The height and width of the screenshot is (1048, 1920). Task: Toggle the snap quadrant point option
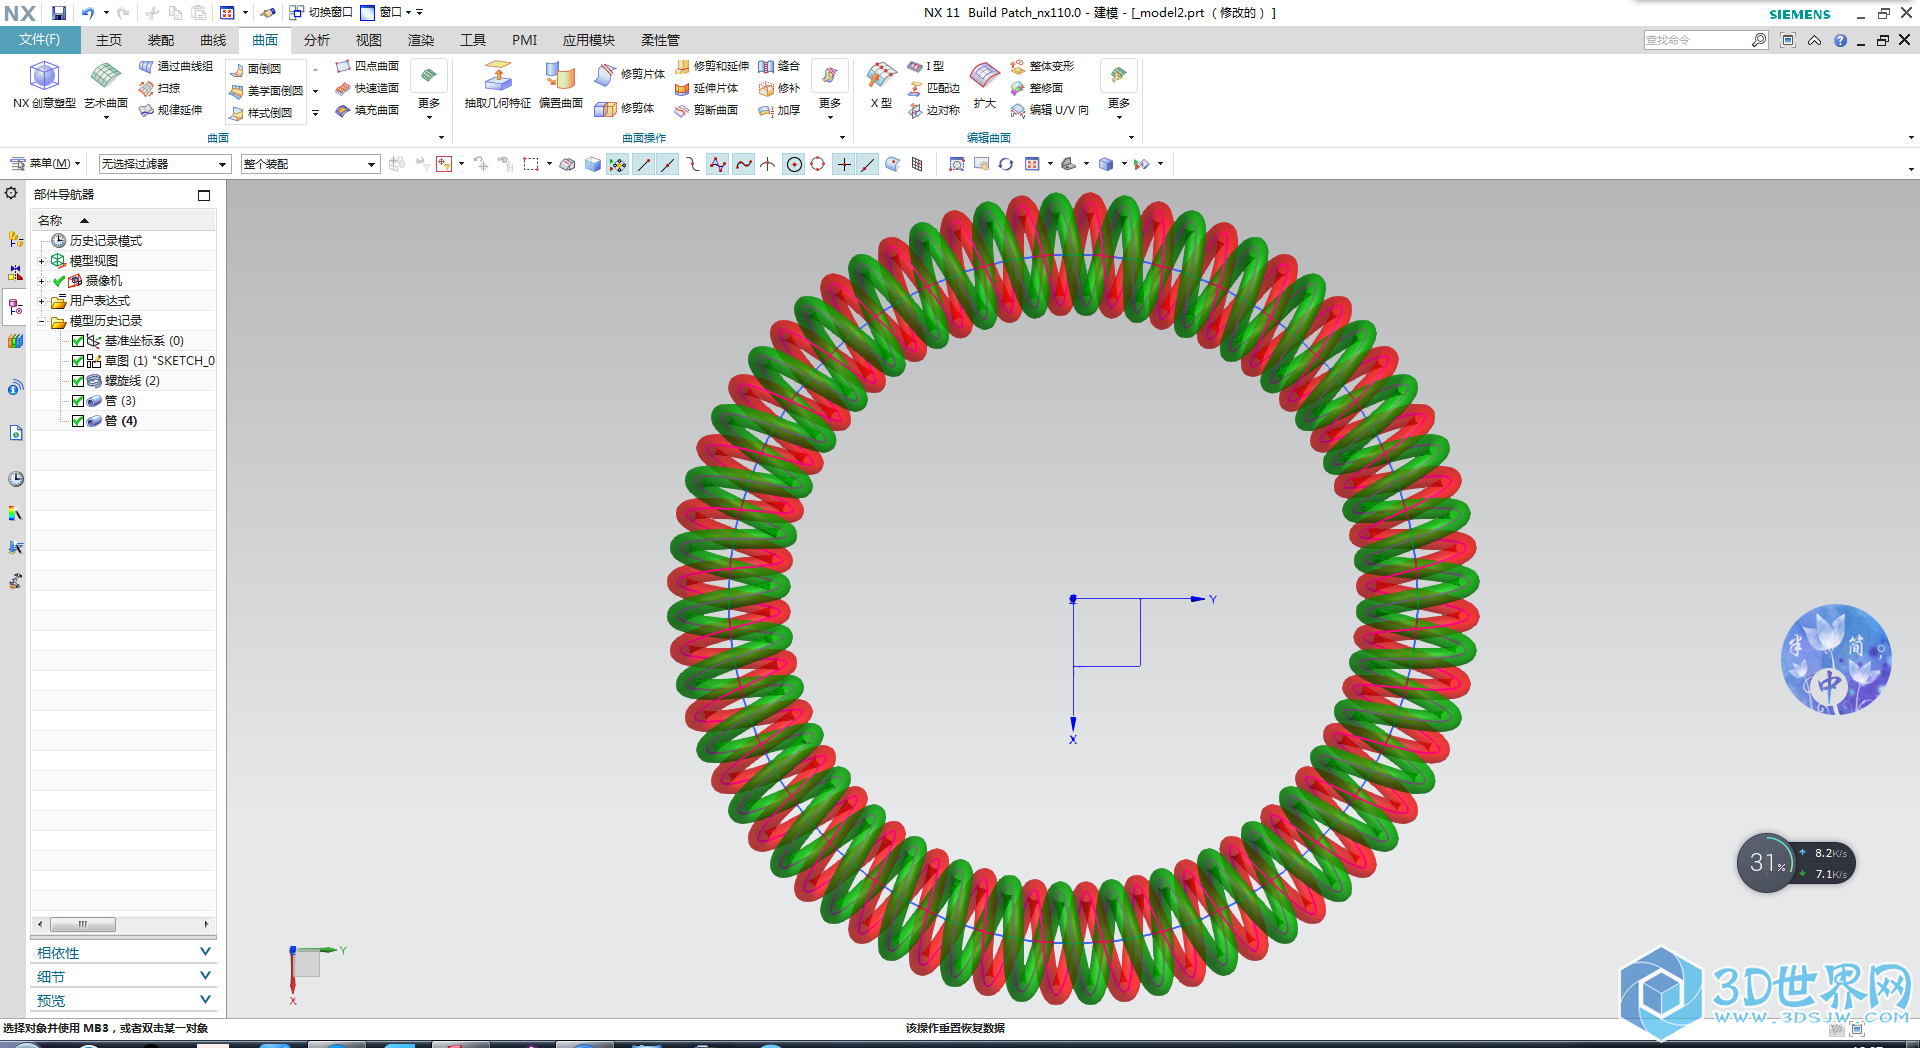pyautogui.click(x=818, y=164)
